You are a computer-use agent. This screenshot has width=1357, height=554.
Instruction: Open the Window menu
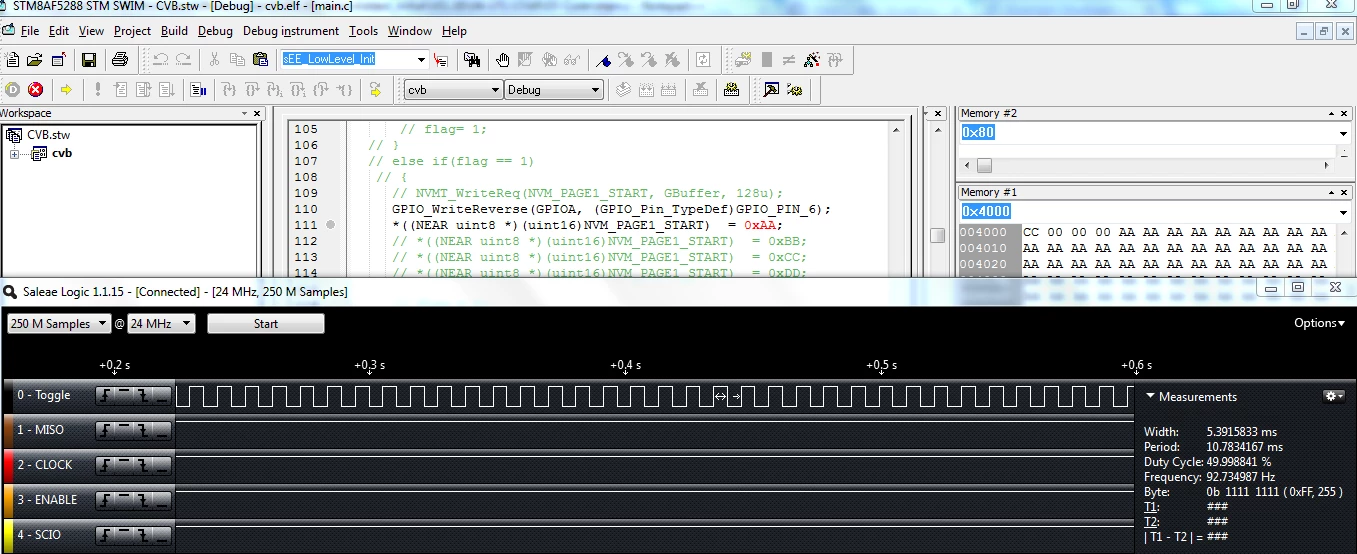[x=410, y=31]
